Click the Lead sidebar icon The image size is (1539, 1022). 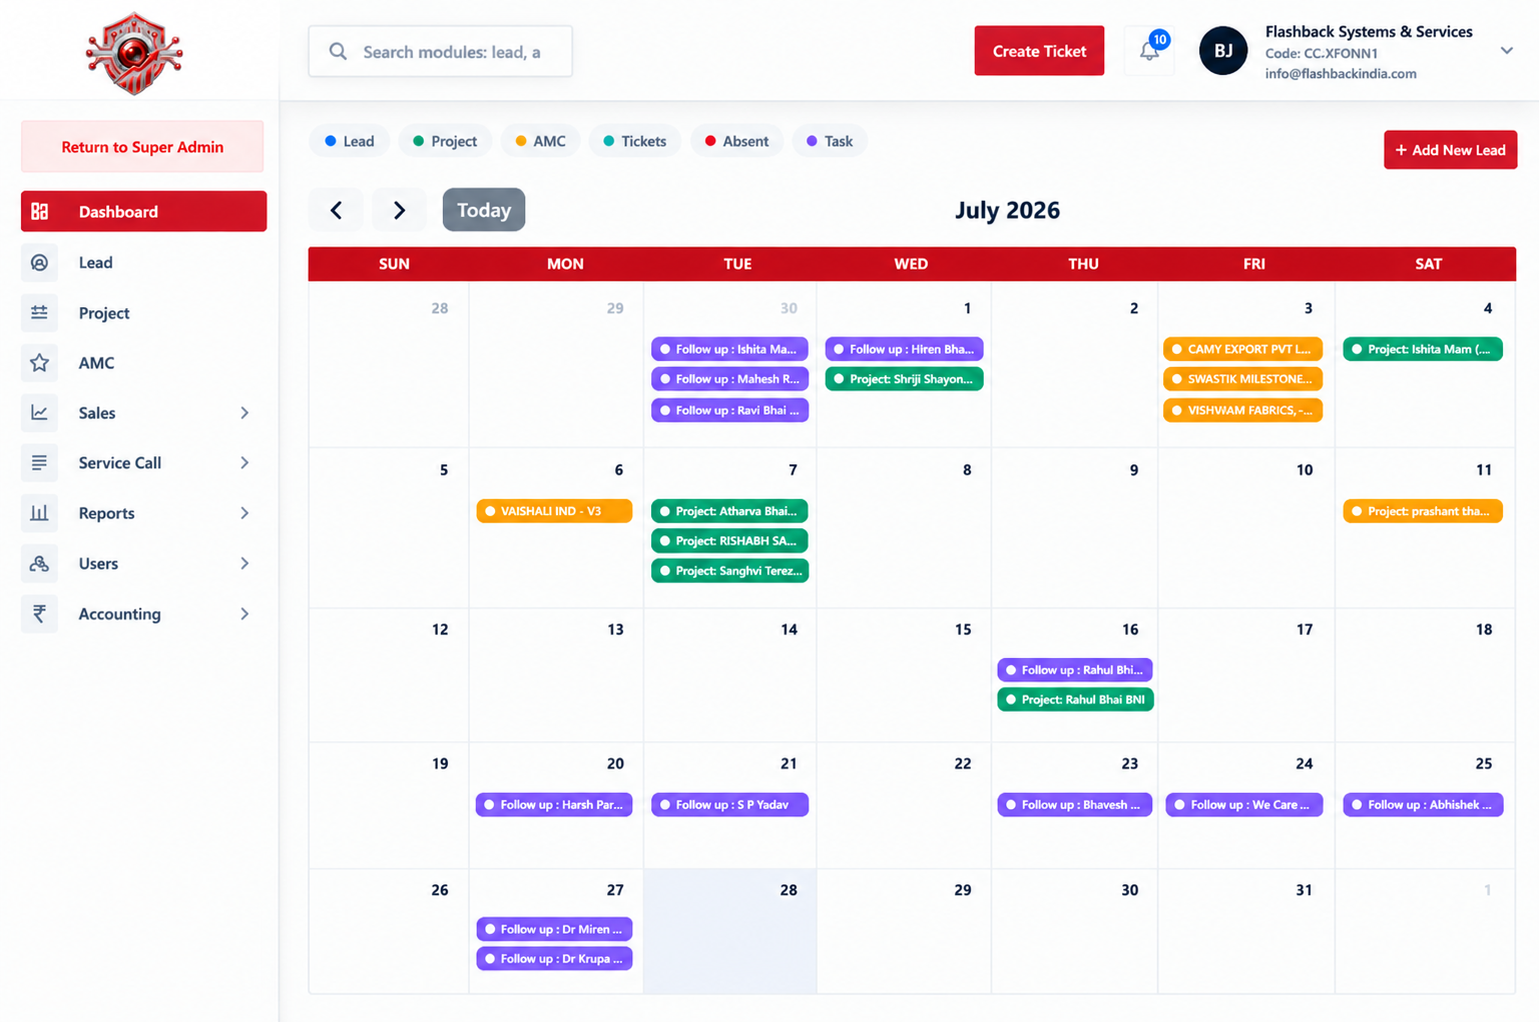coord(39,262)
